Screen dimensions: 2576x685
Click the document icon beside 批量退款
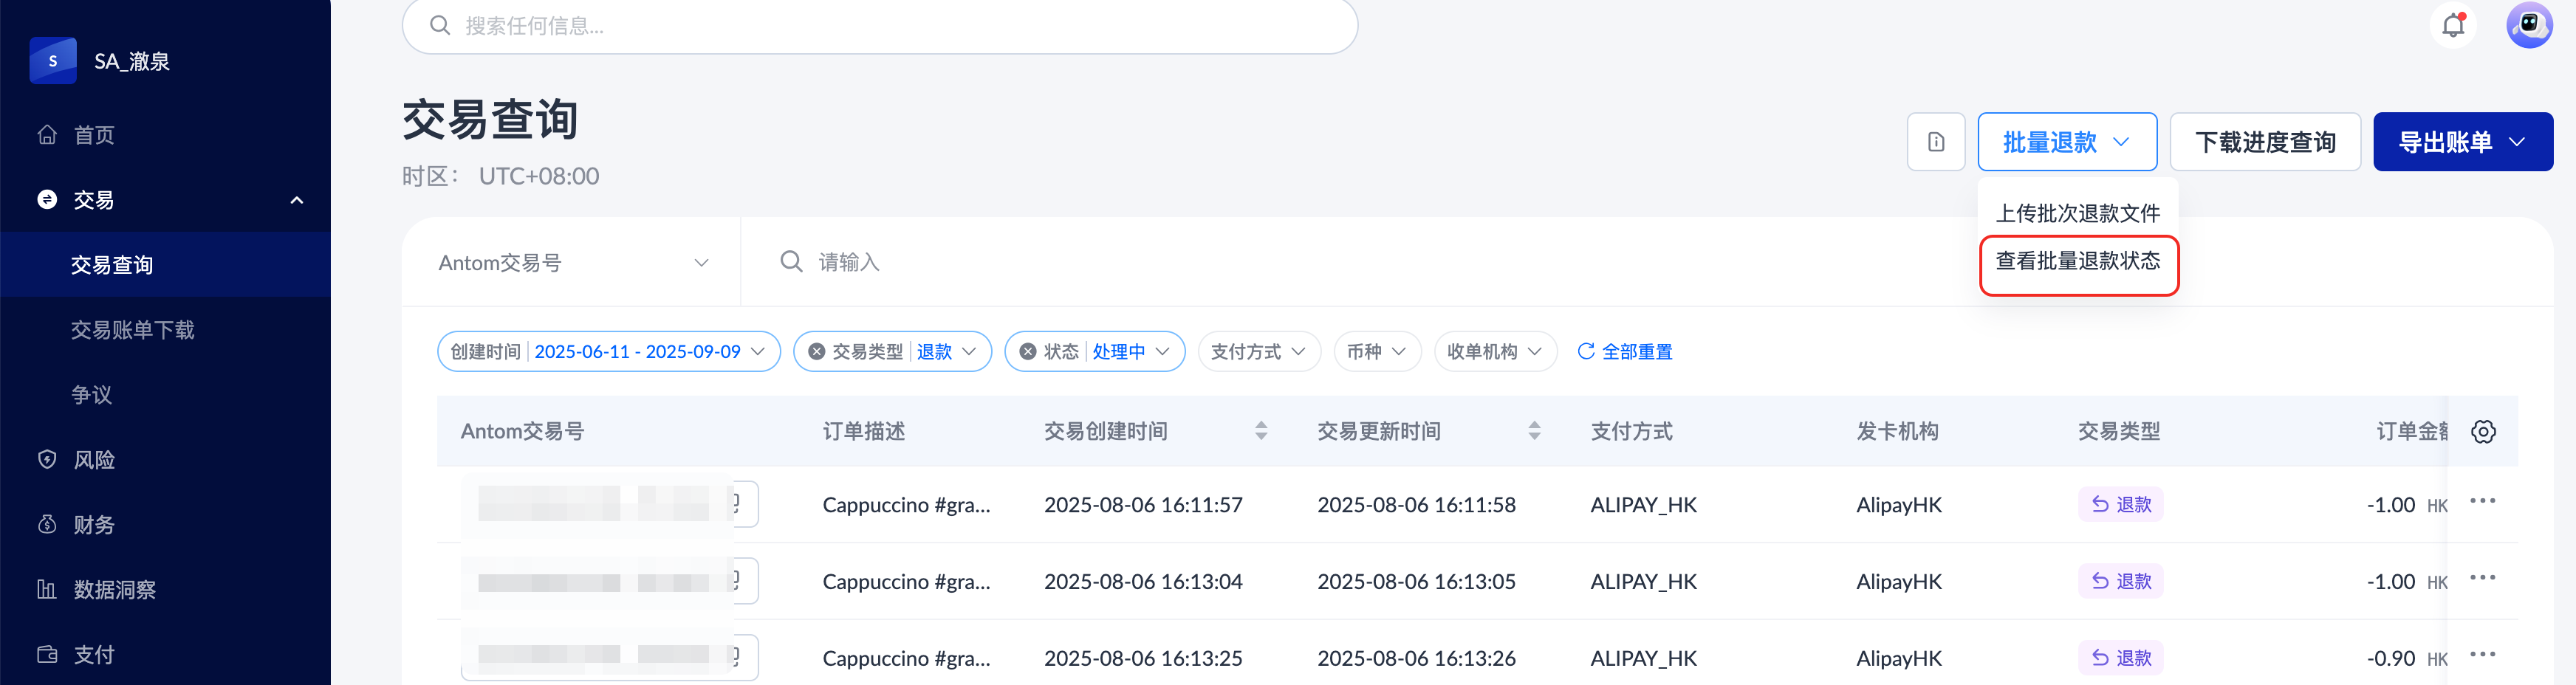pyautogui.click(x=1935, y=142)
